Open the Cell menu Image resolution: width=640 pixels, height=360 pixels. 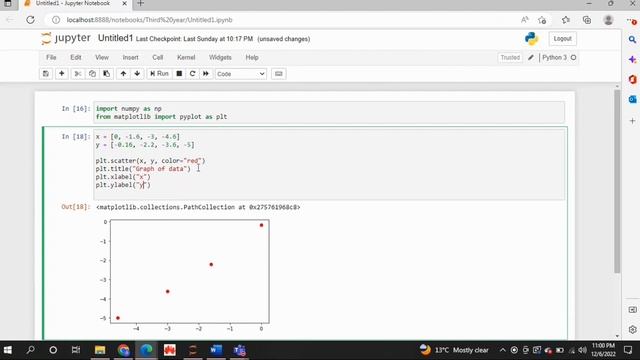click(x=158, y=58)
